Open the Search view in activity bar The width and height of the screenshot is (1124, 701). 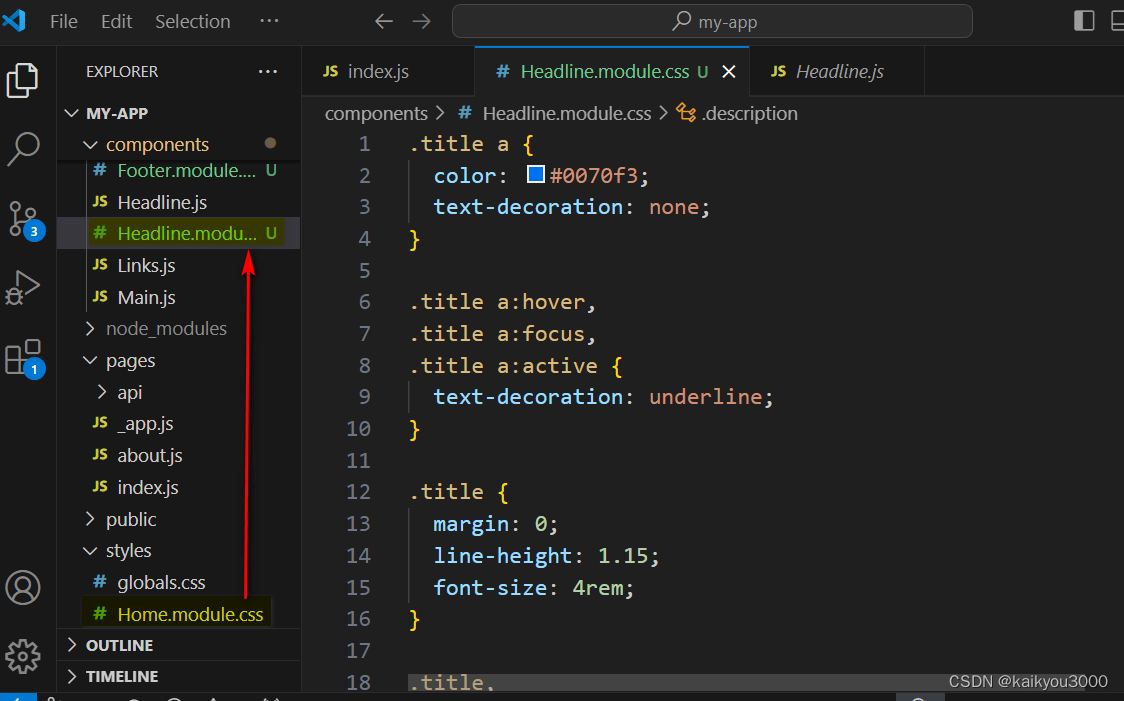pyautogui.click(x=23, y=149)
